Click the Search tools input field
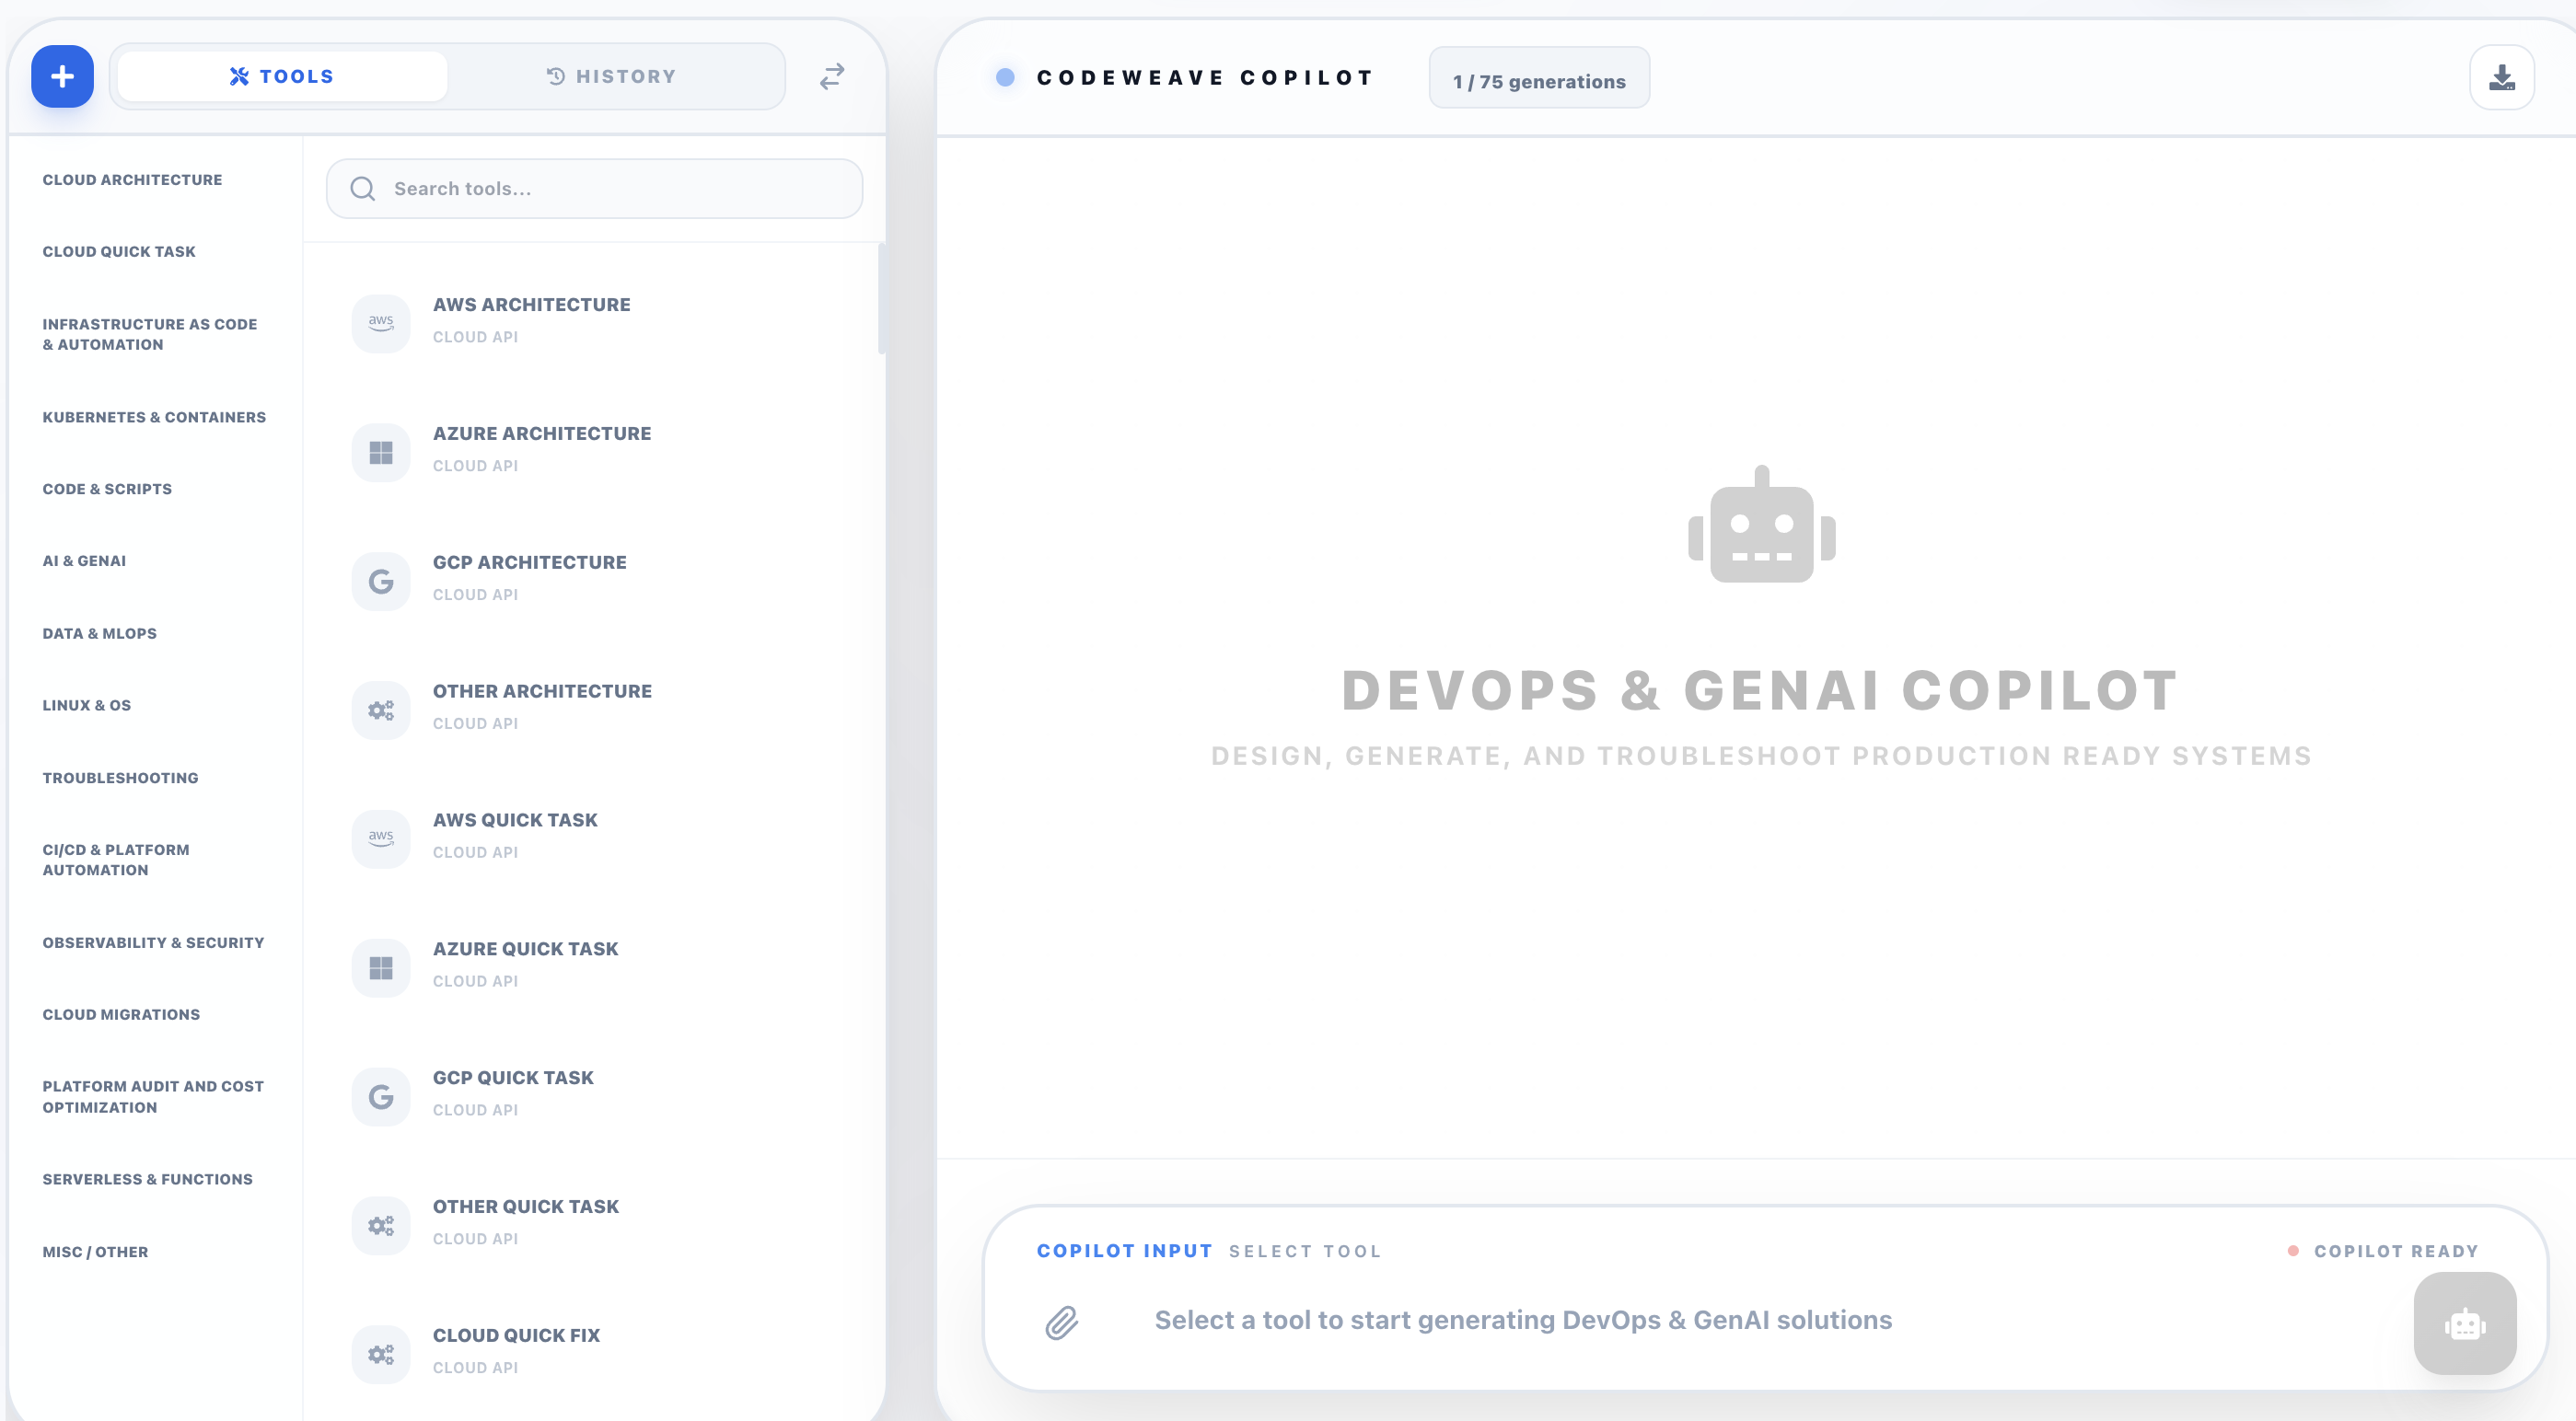This screenshot has height=1421, width=2576. pos(594,188)
